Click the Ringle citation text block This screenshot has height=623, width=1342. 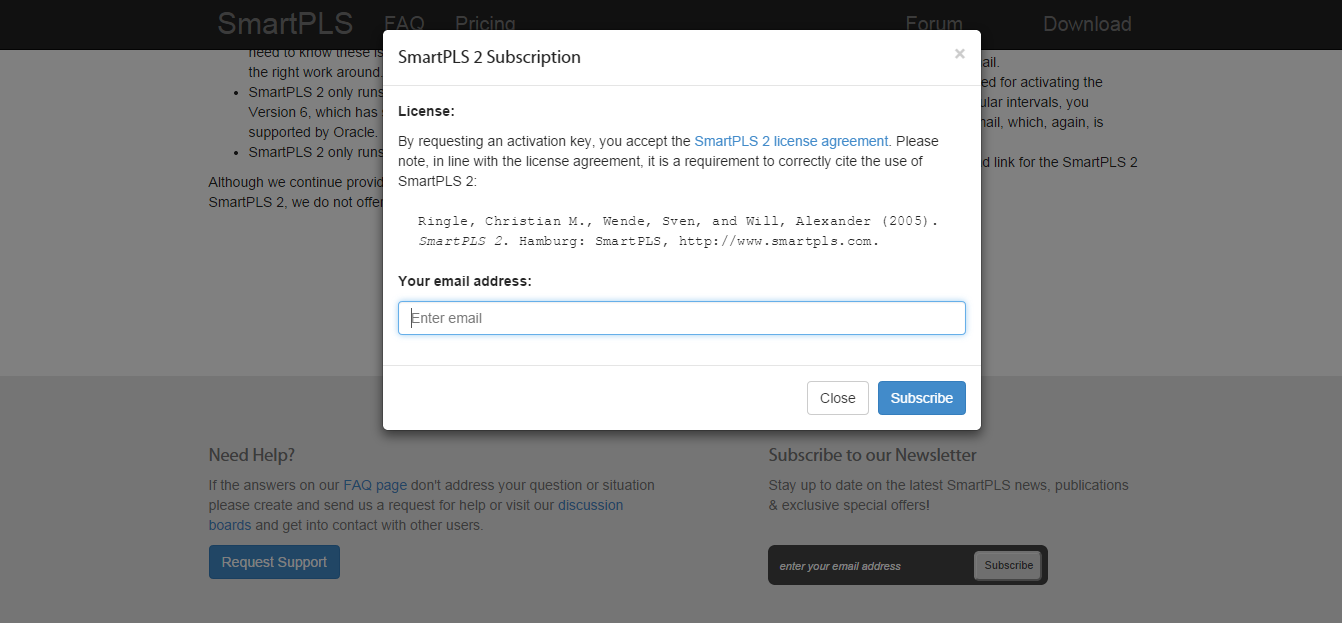(678, 231)
